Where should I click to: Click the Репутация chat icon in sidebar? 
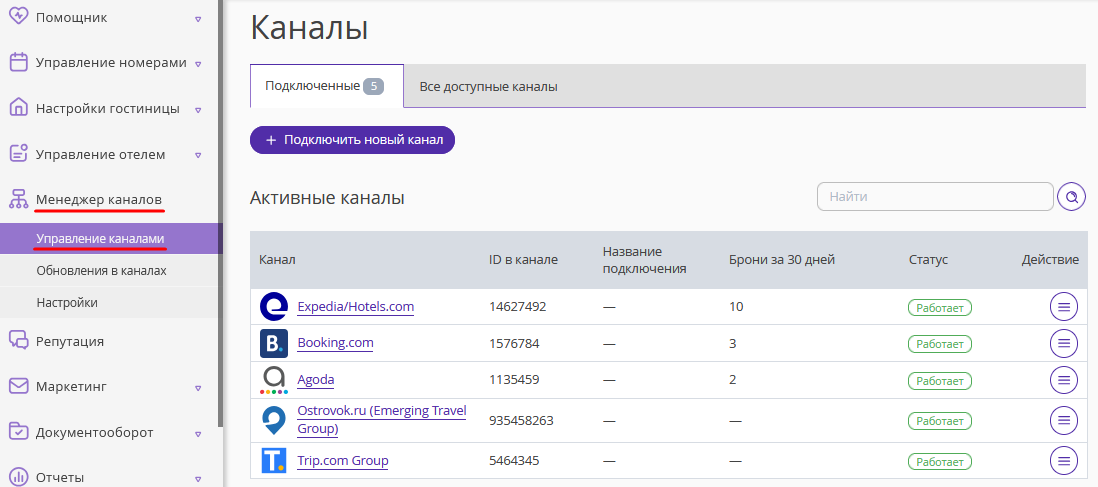[18, 341]
